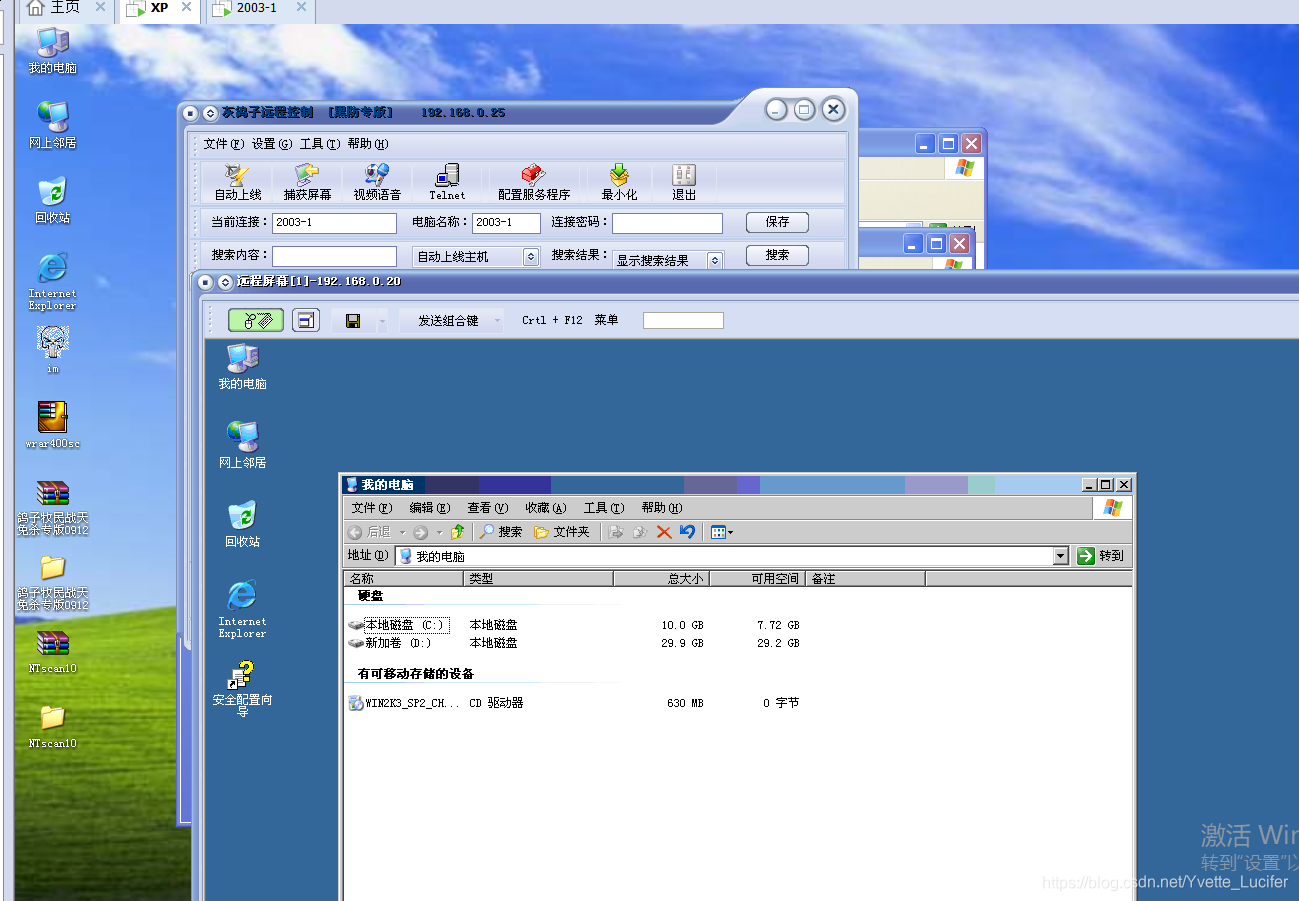Image resolution: width=1299 pixels, height=901 pixels.
Task: Click the 搜索 search icon in explorer toolbar
Action: click(501, 532)
